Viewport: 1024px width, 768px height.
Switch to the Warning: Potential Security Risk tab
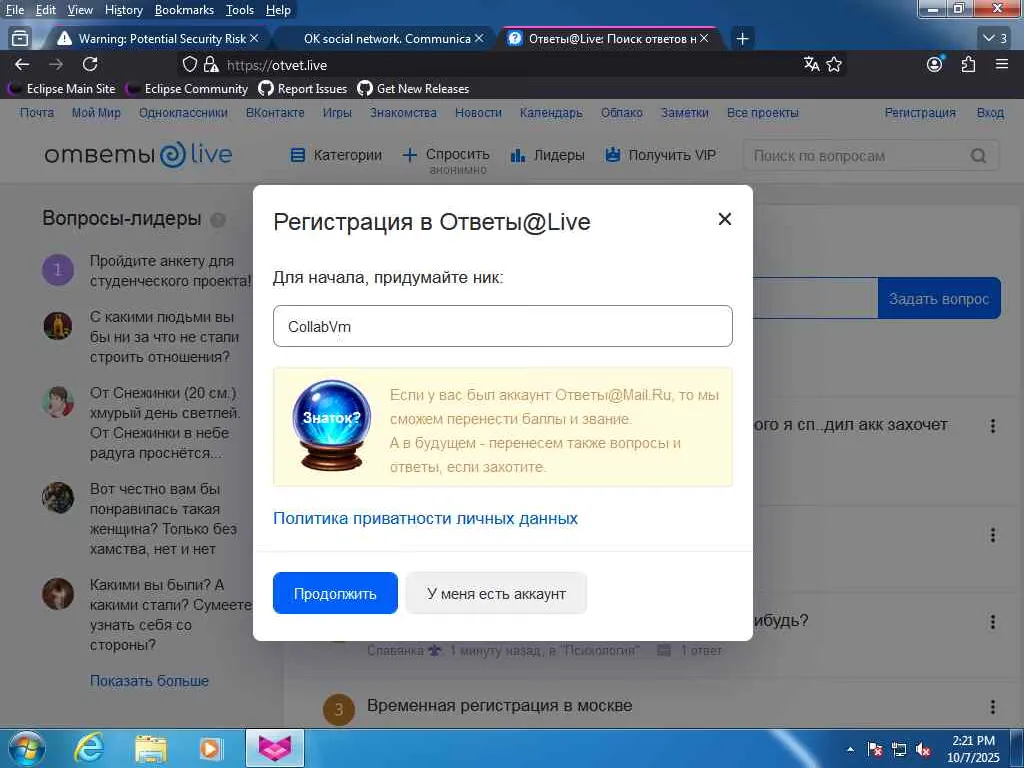pos(155,39)
